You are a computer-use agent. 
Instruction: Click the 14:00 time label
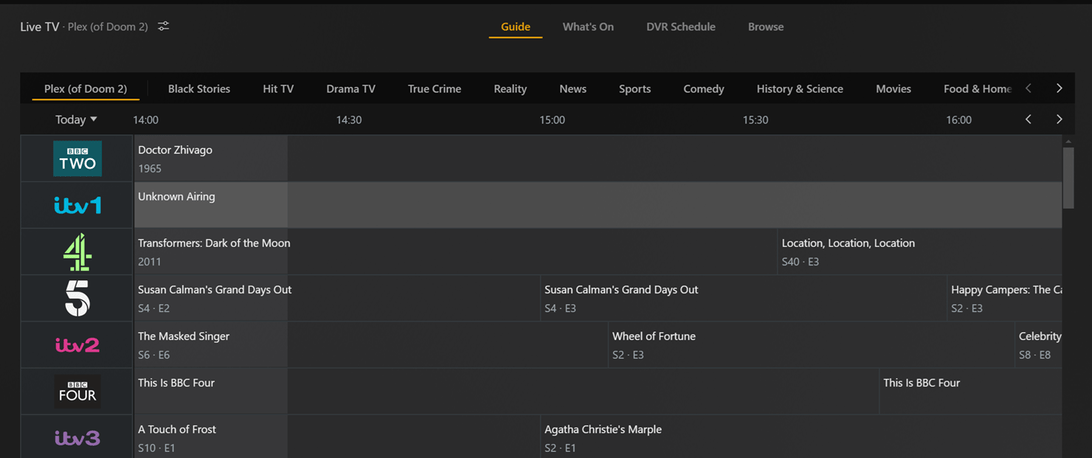tap(146, 120)
